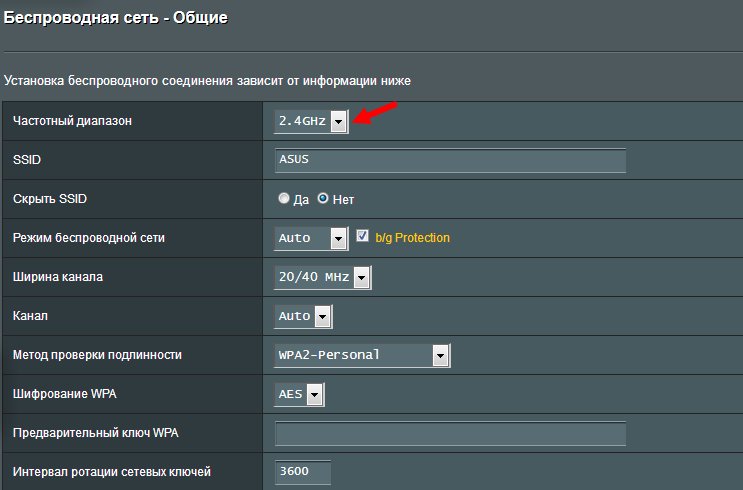
Task: Open the 20/40 MHz channel width dropdown
Action: coord(323,277)
